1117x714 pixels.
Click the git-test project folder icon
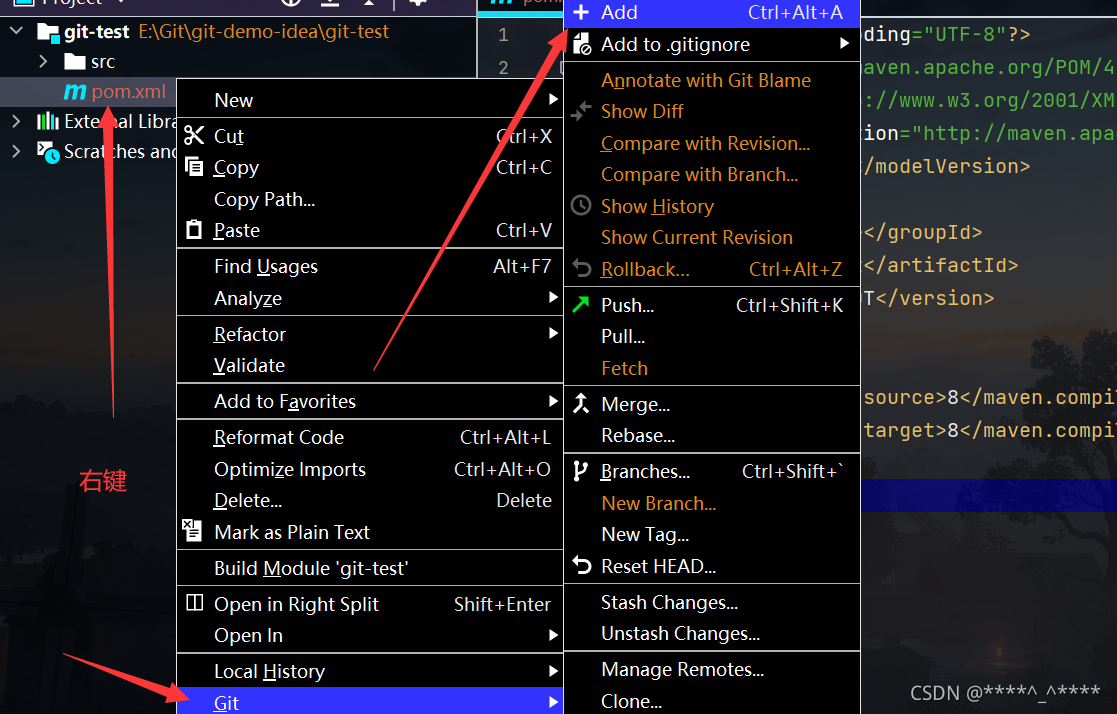click(48, 32)
